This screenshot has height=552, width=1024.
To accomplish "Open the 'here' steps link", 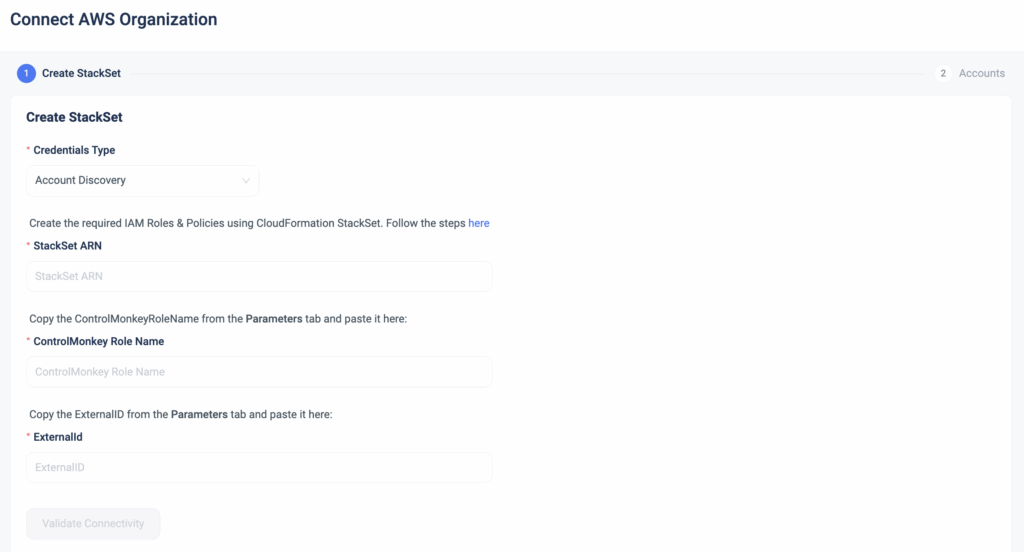I will [479, 223].
